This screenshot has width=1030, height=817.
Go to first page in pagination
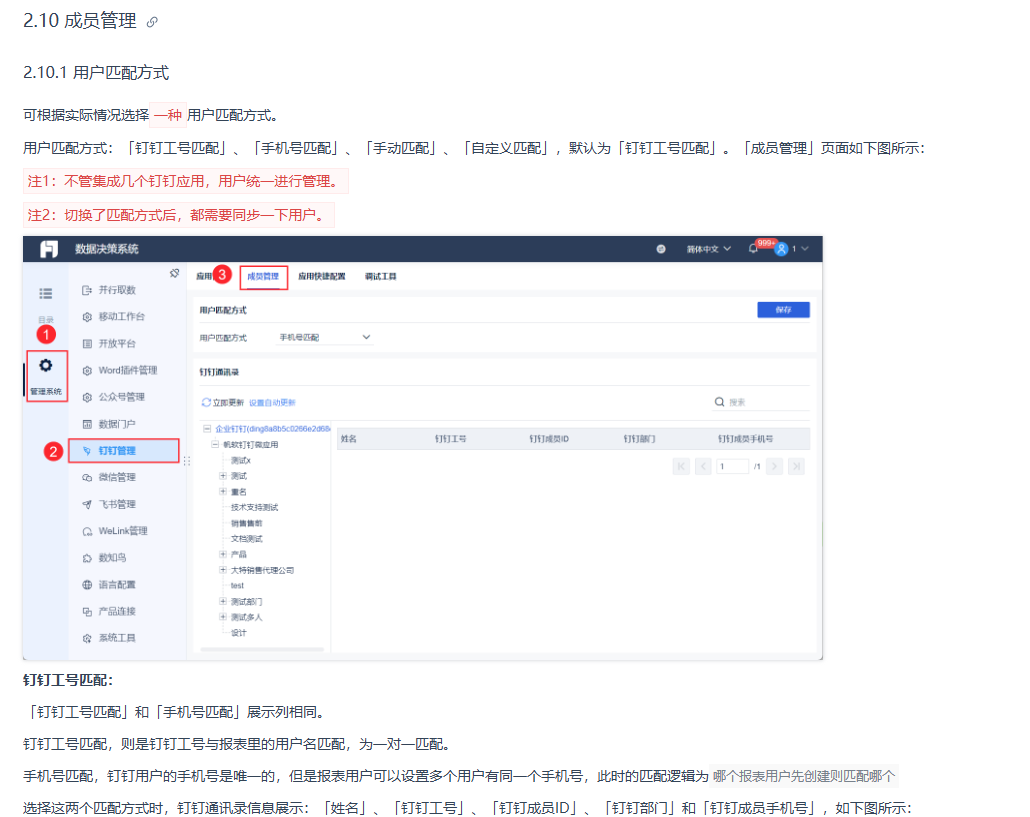(x=681, y=466)
